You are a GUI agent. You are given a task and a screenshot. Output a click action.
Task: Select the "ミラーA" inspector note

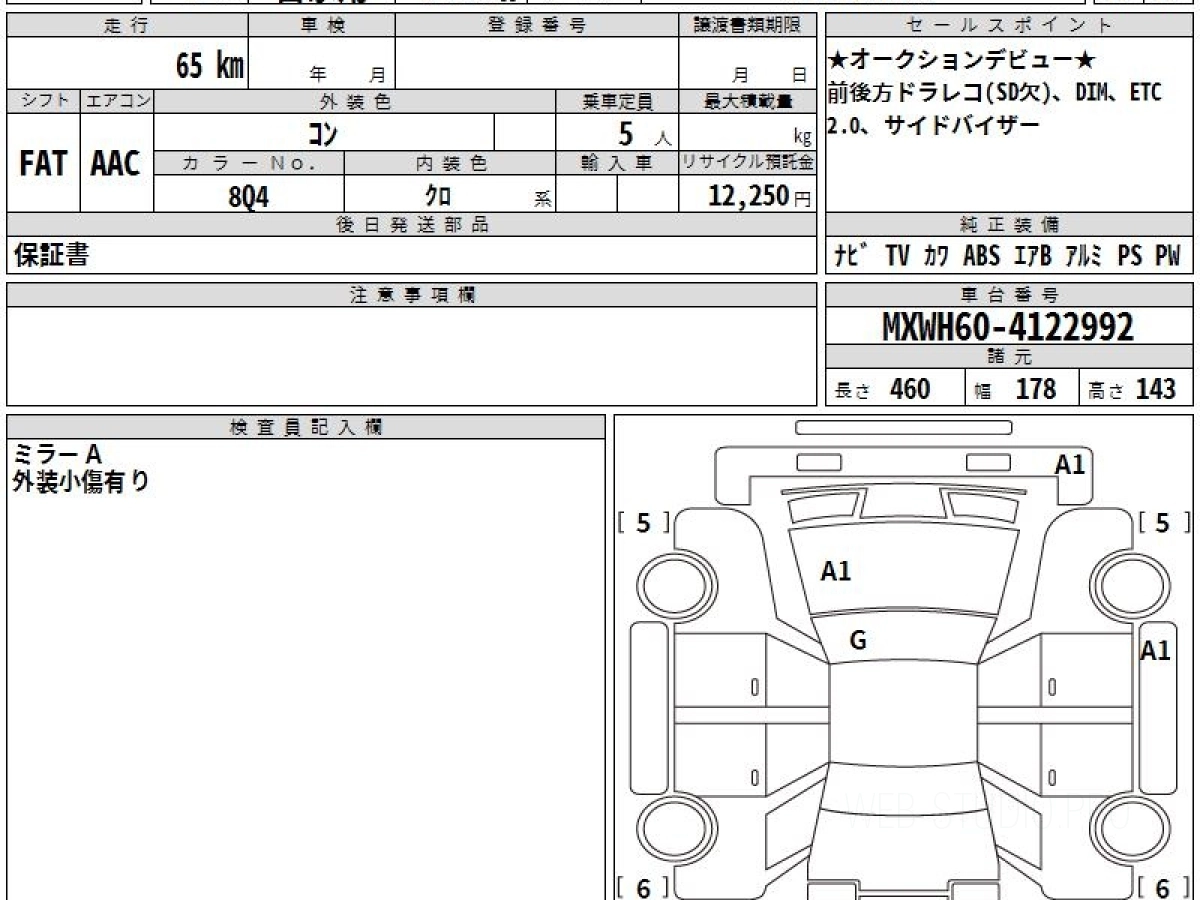tap(58, 455)
